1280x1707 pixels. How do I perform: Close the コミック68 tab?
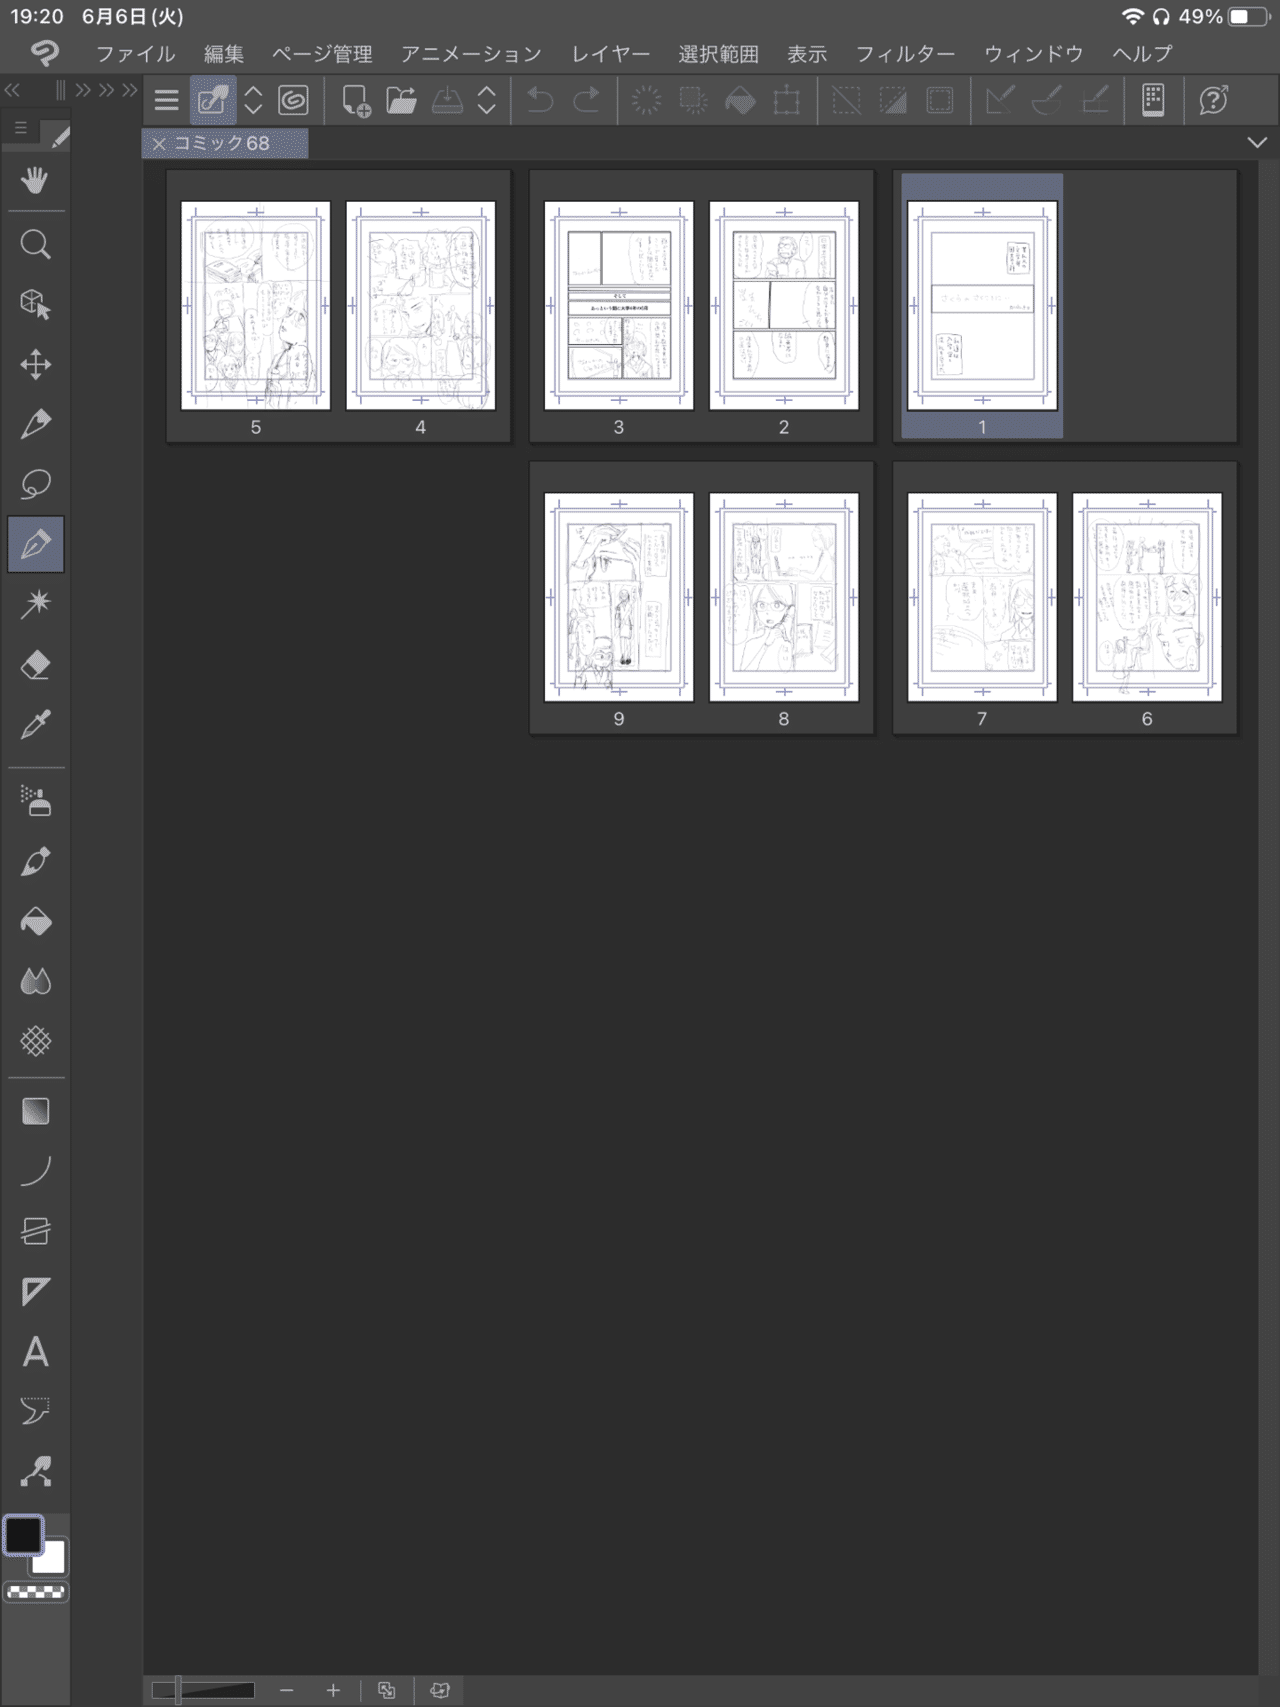coord(158,144)
